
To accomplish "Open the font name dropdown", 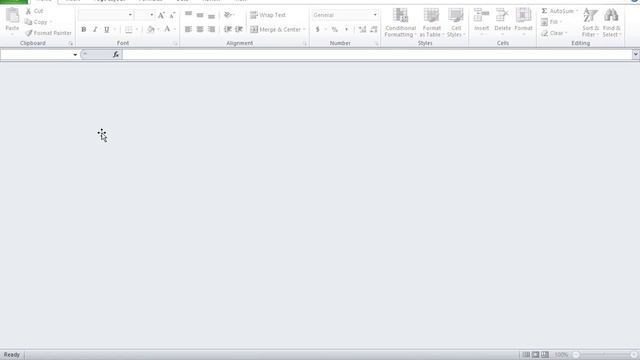I will tap(130, 15).
